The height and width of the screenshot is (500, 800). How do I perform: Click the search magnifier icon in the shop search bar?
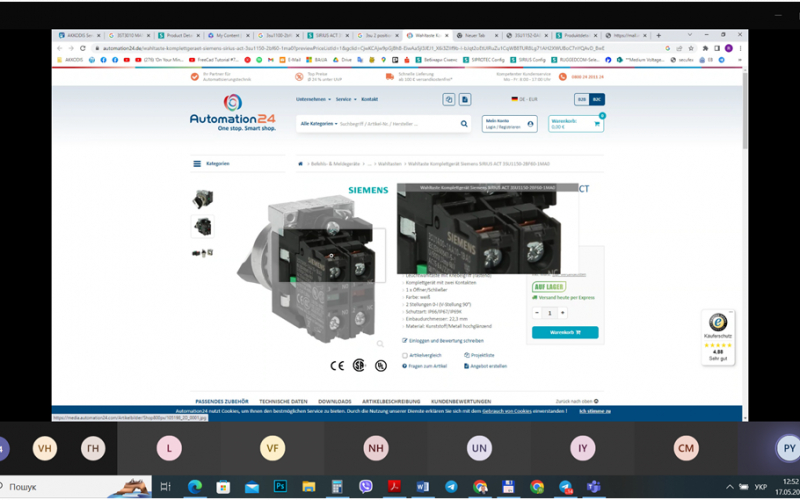[x=464, y=123]
